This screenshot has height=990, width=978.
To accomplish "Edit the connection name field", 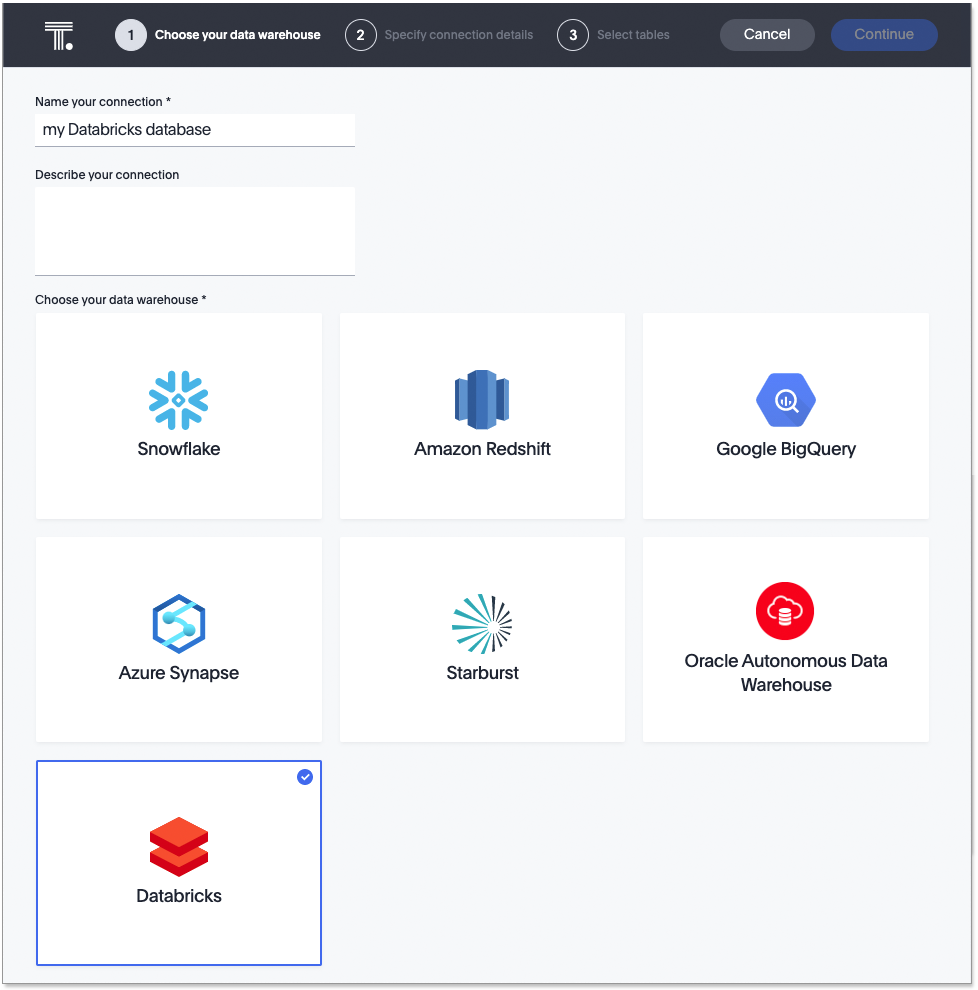I will 194,129.
